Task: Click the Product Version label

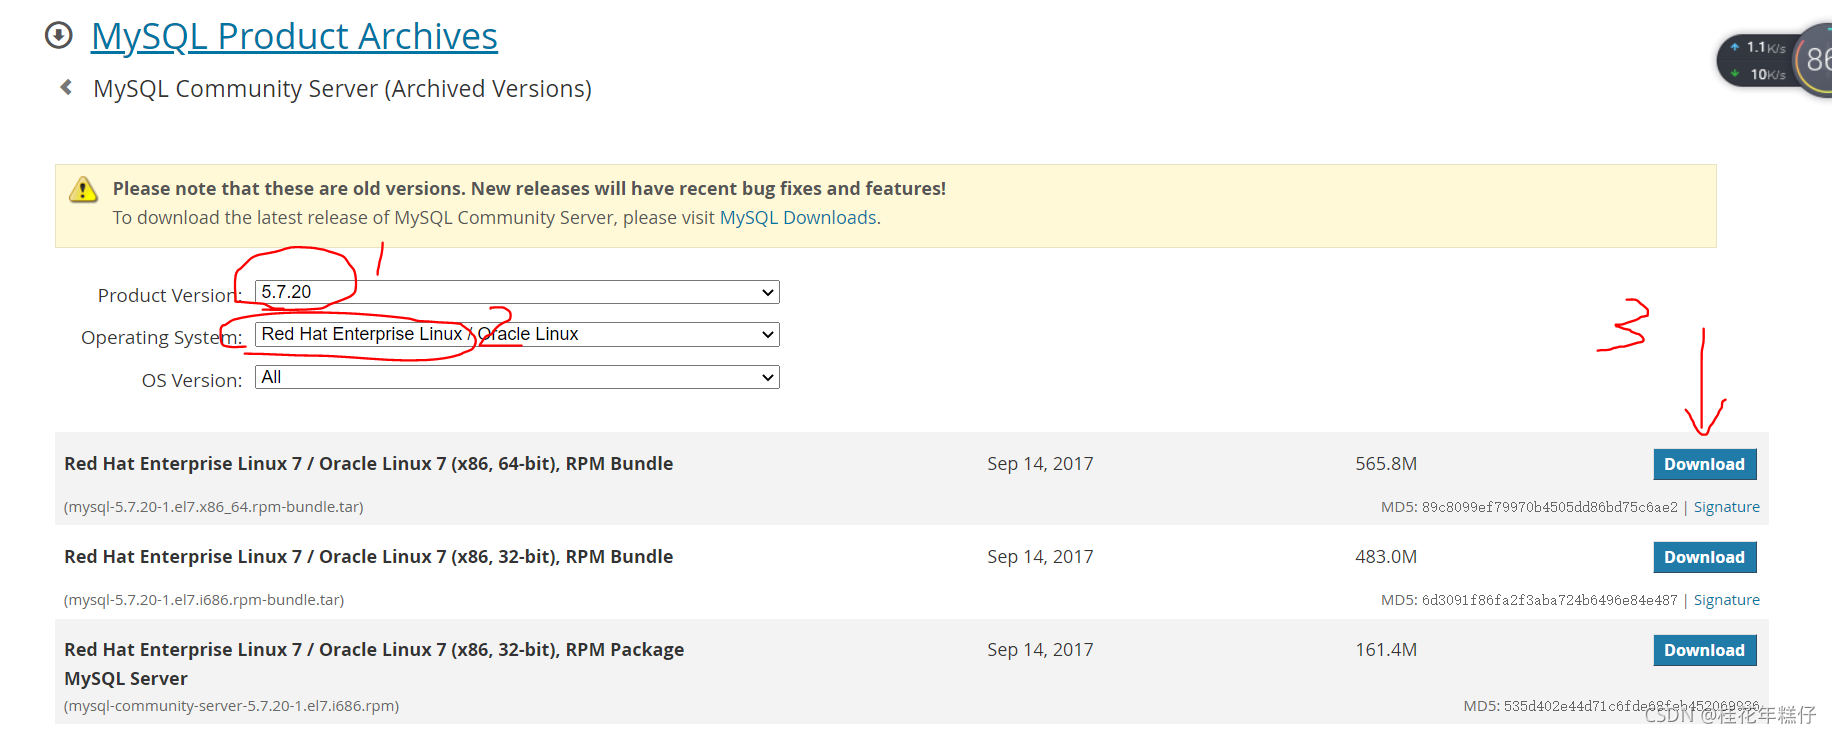Action: [x=170, y=296]
